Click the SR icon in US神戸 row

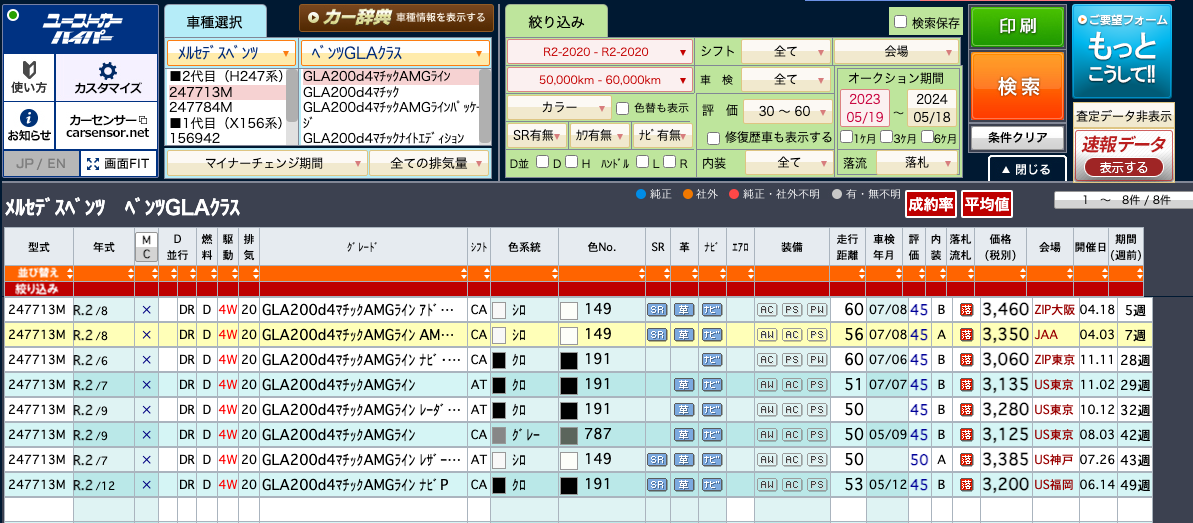click(657, 460)
